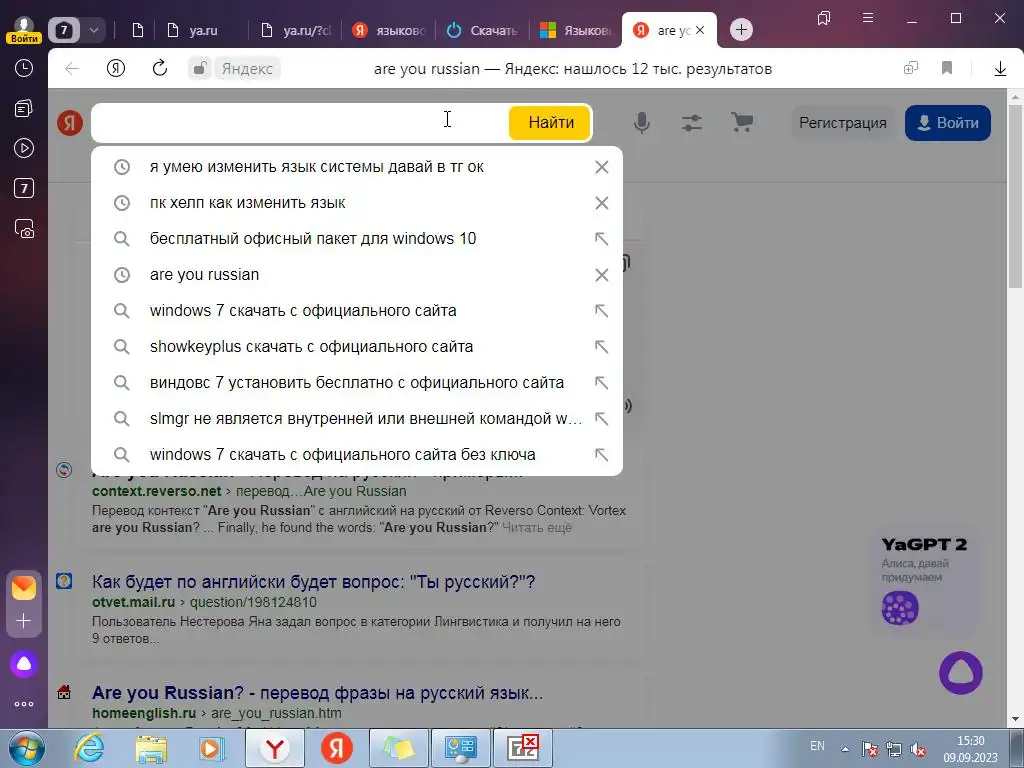Screen dimensions: 1024x768
Task: Switch to the ya.ru tab
Action: 193,30
